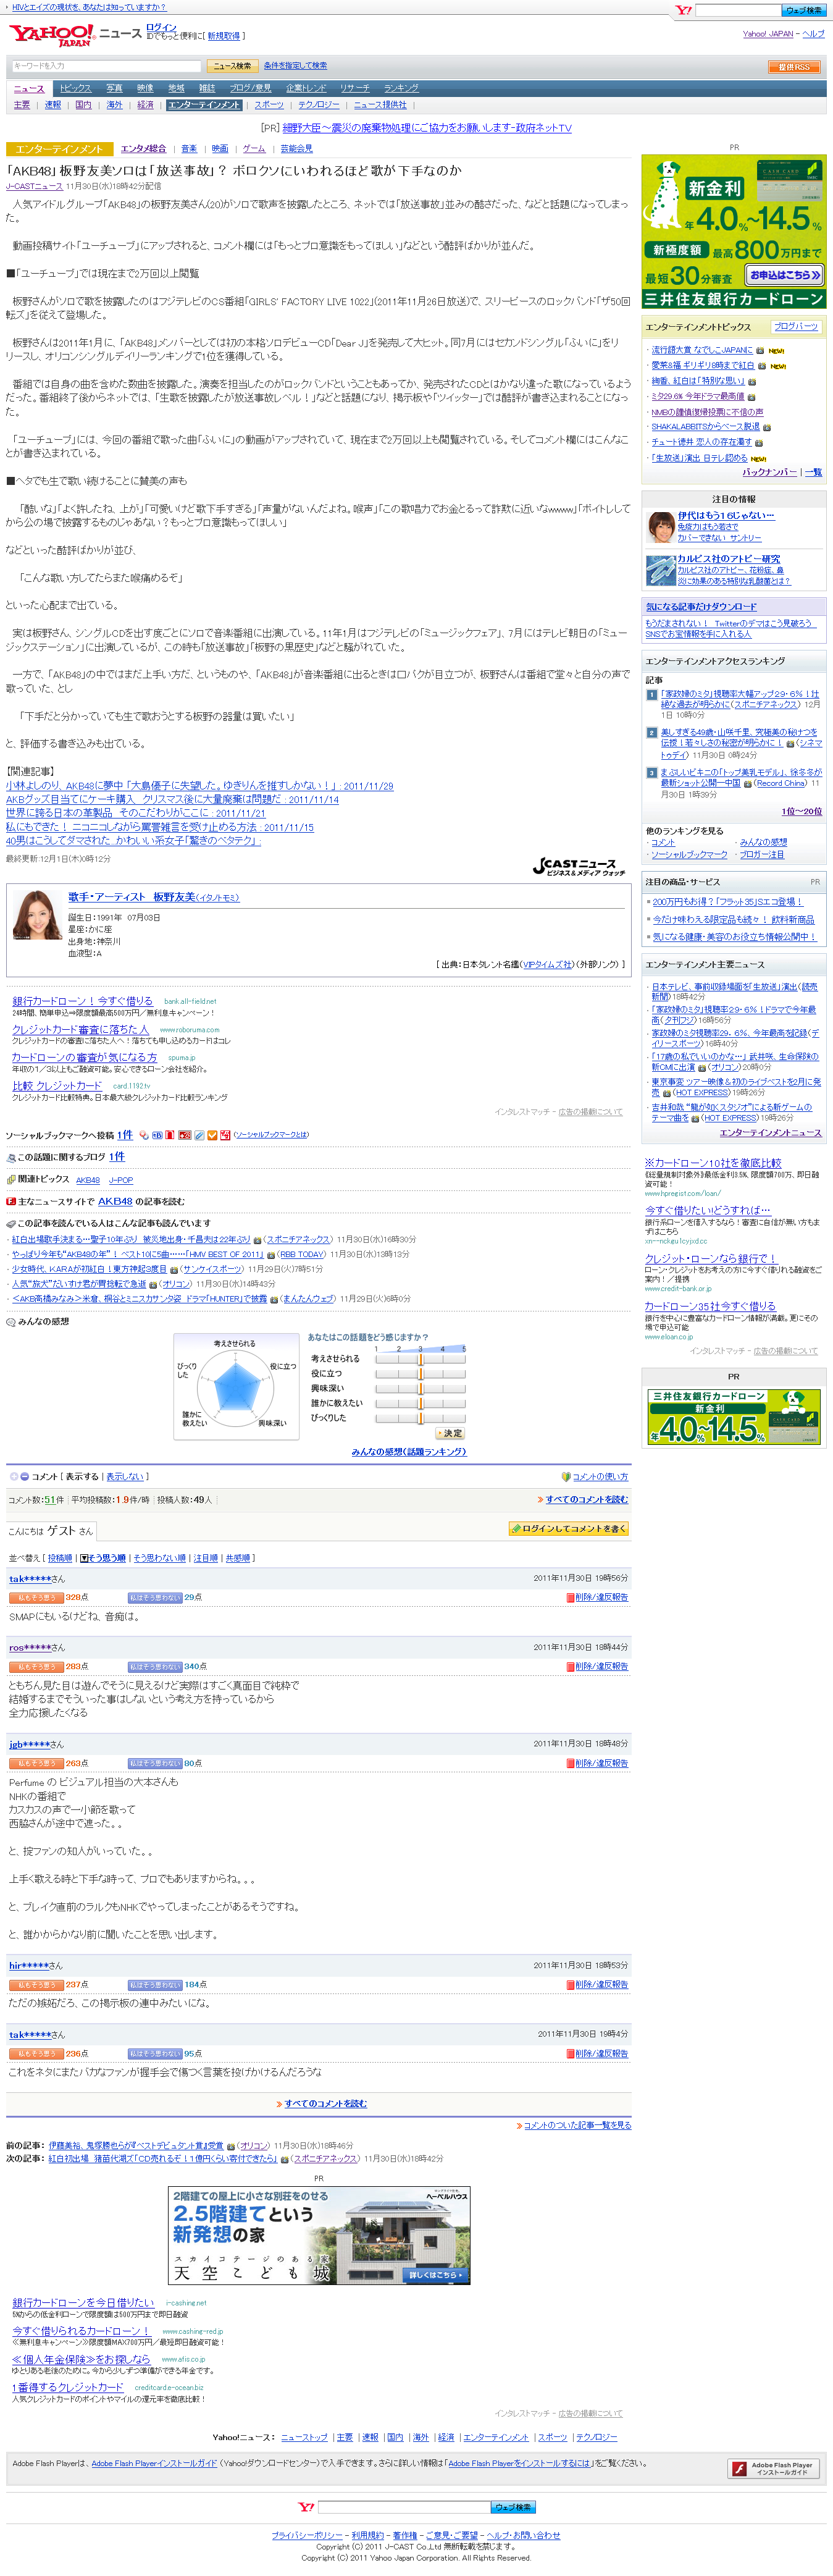Open the みんなの感想(話題ランキング) link
The height and width of the screenshot is (2576, 833).
(409, 1452)
